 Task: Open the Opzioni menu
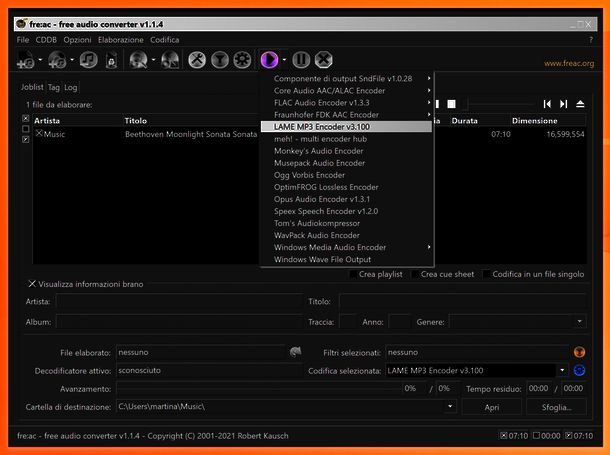(x=77, y=40)
